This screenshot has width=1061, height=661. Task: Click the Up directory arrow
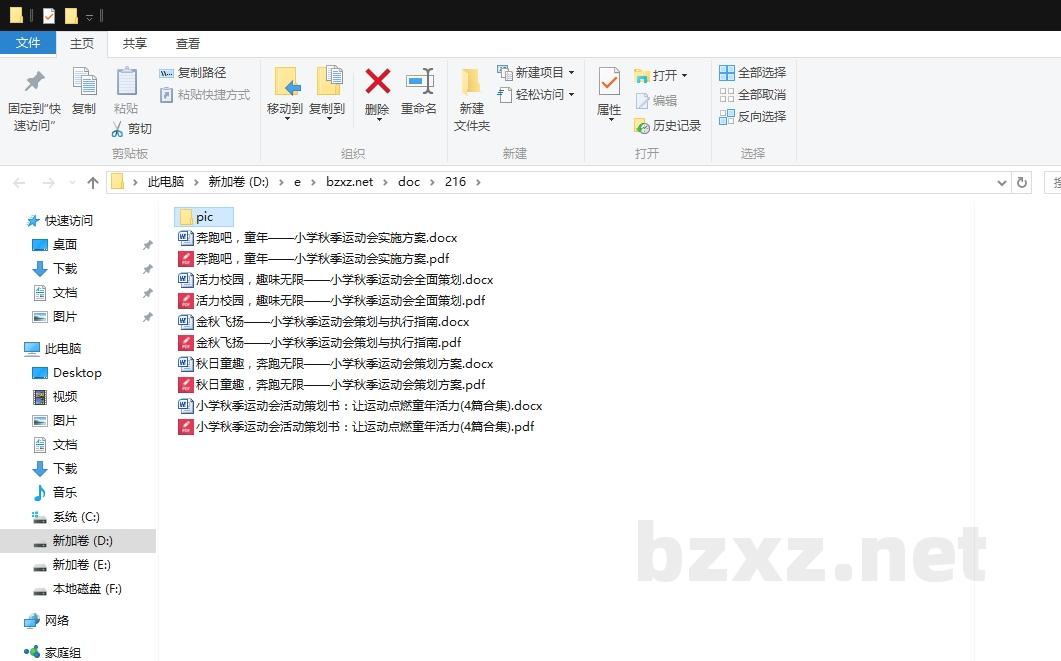tap(93, 182)
